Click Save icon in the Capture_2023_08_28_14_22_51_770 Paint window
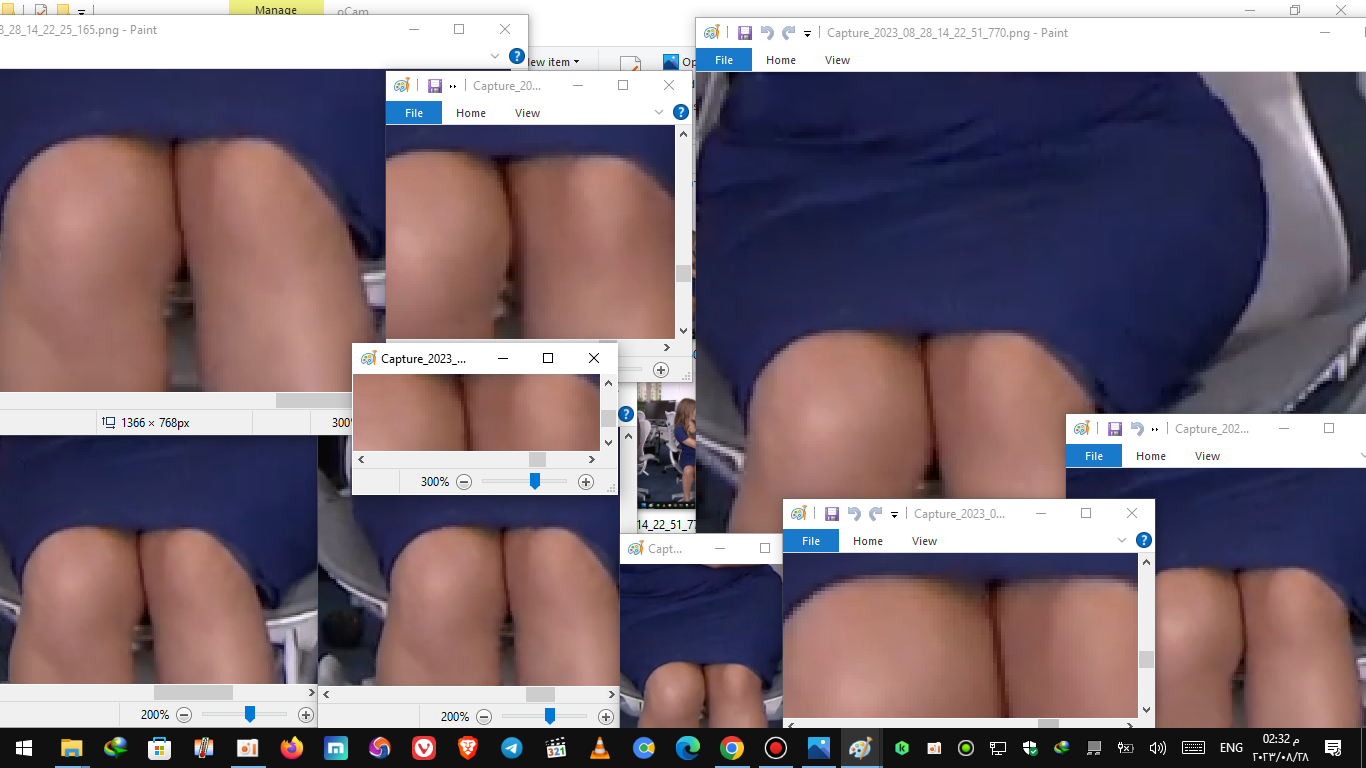 coord(744,33)
